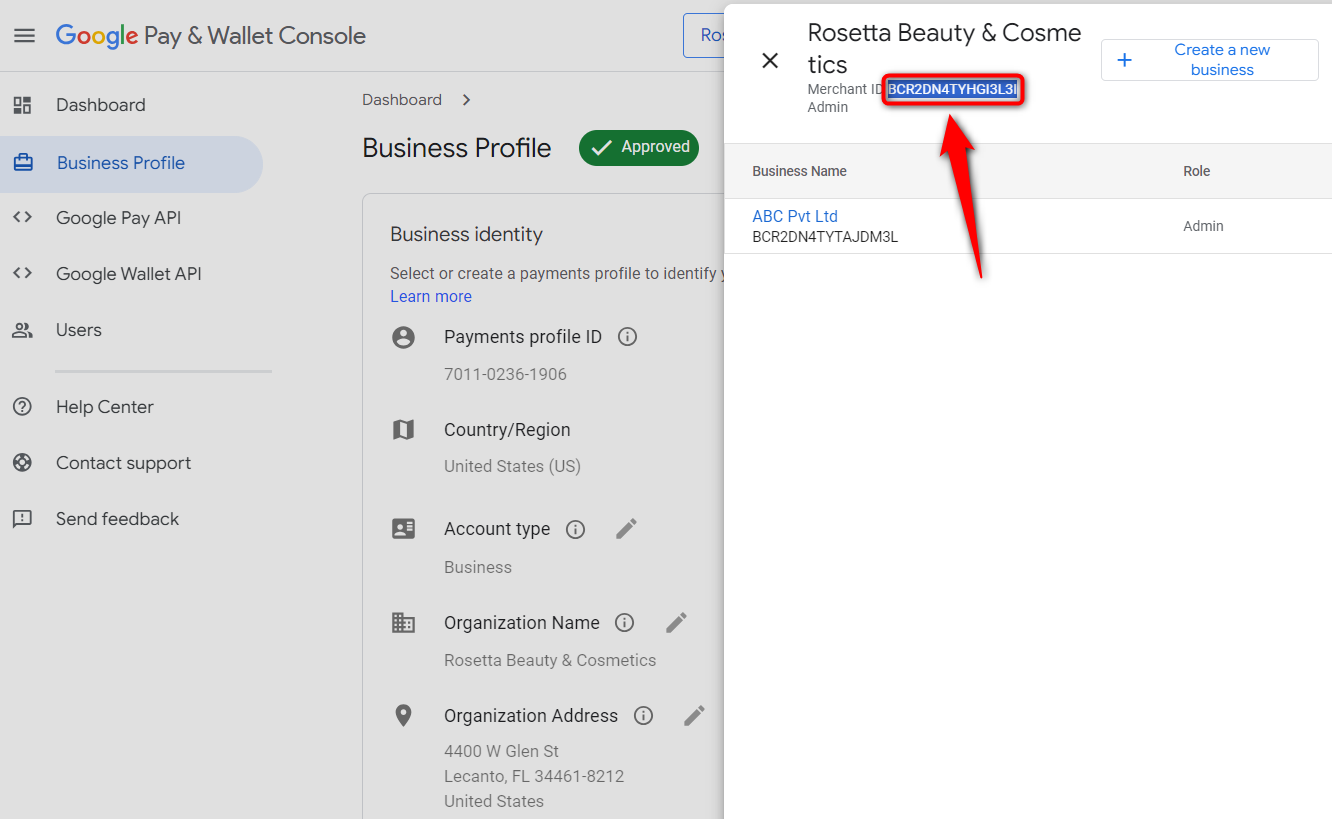
Task: Click the question mark Help Center icon
Action: click(22, 407)
